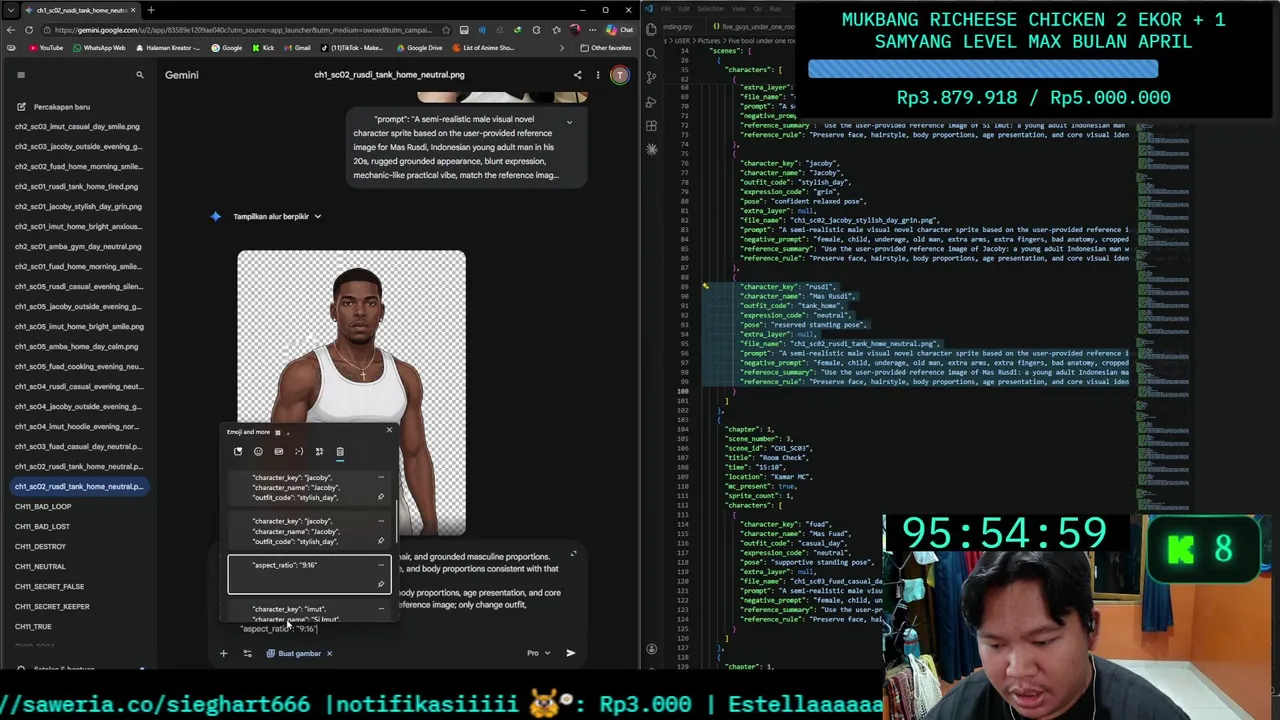Viewport: 1280px width, 720px height.
Task: Open the Gmail bookmark
Action: tap(296, 48)
